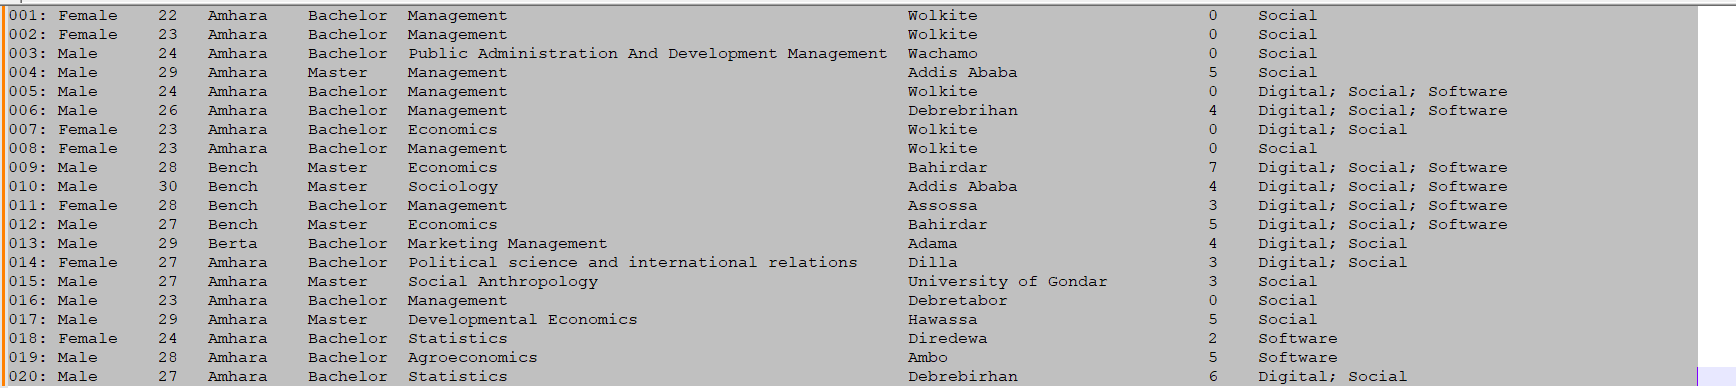
Task: Click 'Political science and international relations' text
Action: click(632, 263)
